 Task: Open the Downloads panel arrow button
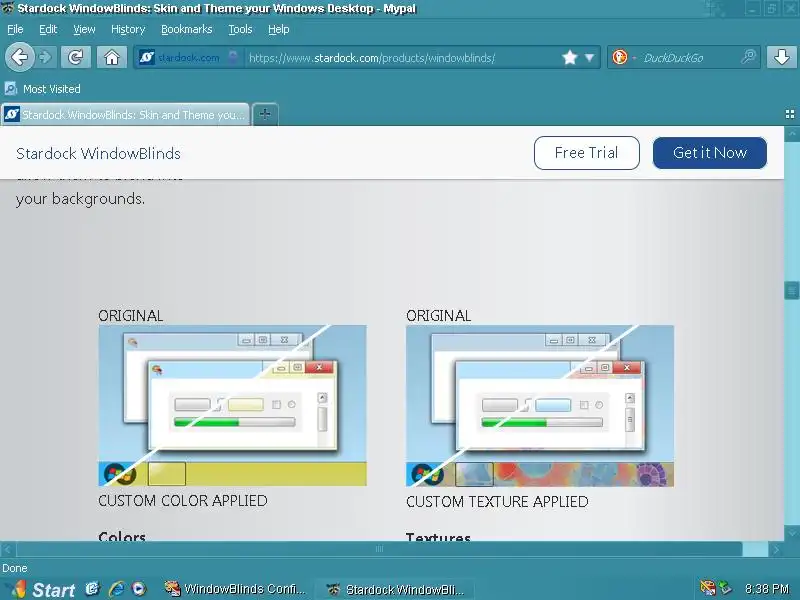tap(781, 57)
